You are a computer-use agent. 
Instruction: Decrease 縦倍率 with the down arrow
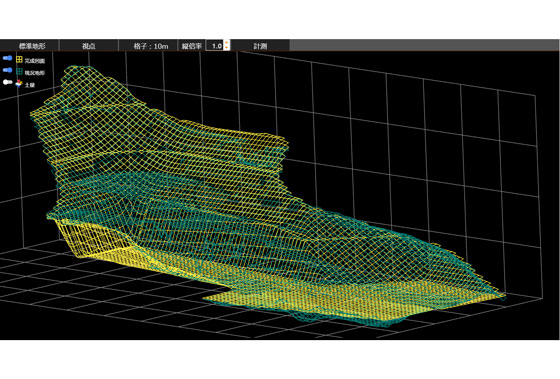226,48
